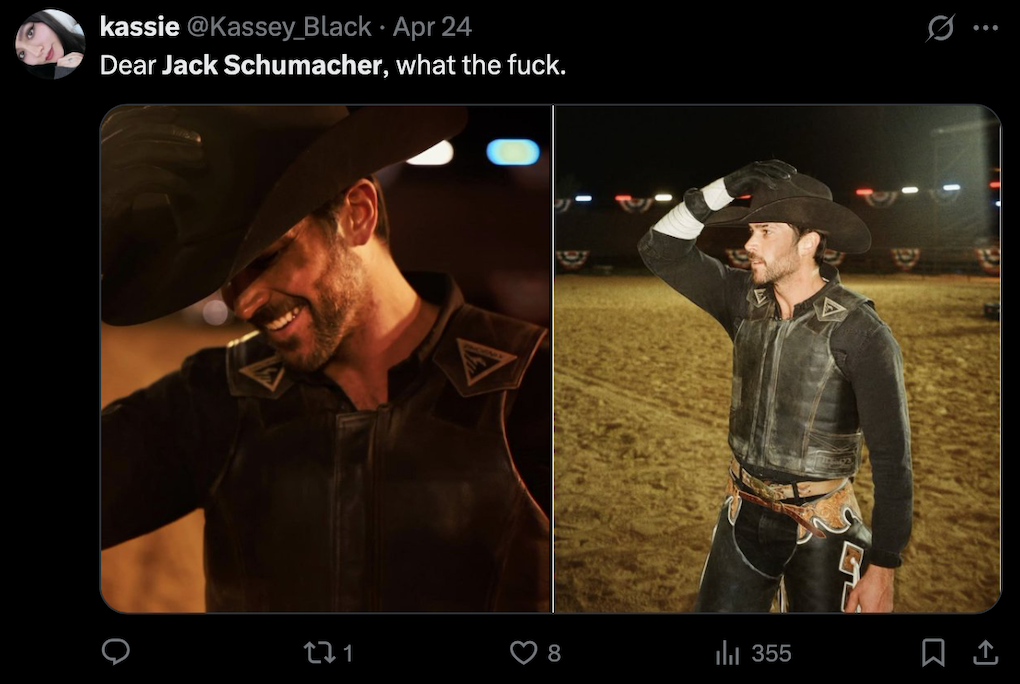Viewport: 1020px width, 684px height.
Task: Click the bolded name "Jack Schumacher"
Action: (x=271, y=65)
